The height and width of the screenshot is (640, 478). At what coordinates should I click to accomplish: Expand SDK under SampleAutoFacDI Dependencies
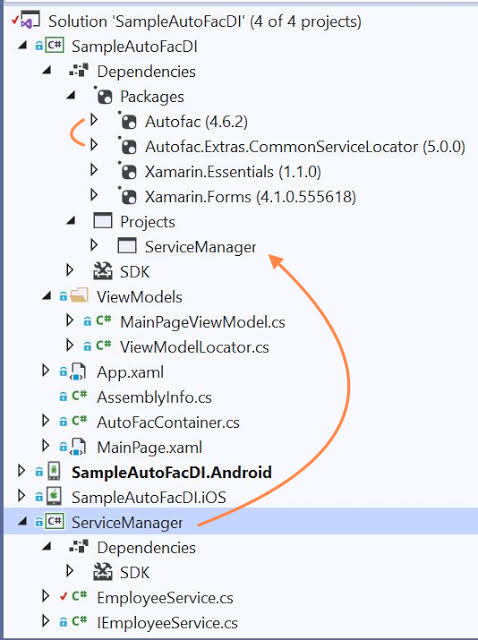tap(70, 270)
